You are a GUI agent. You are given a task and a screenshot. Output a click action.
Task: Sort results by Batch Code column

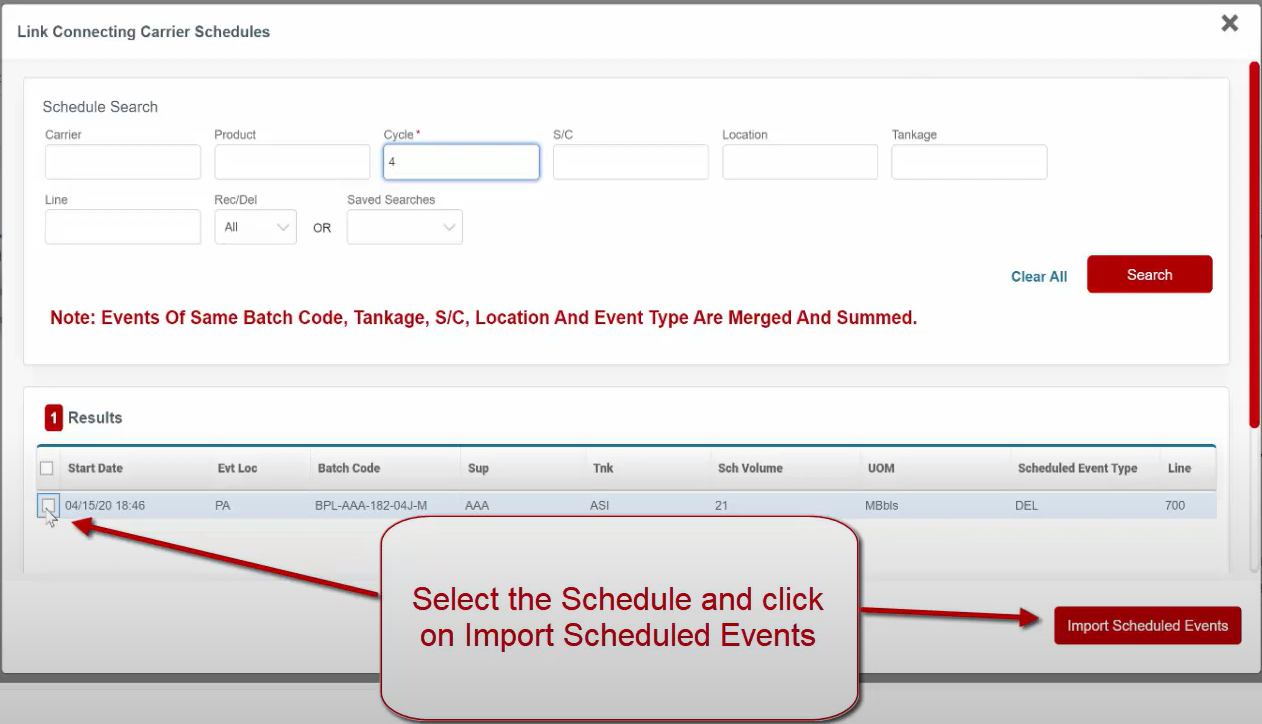click(x=349, y=468)
